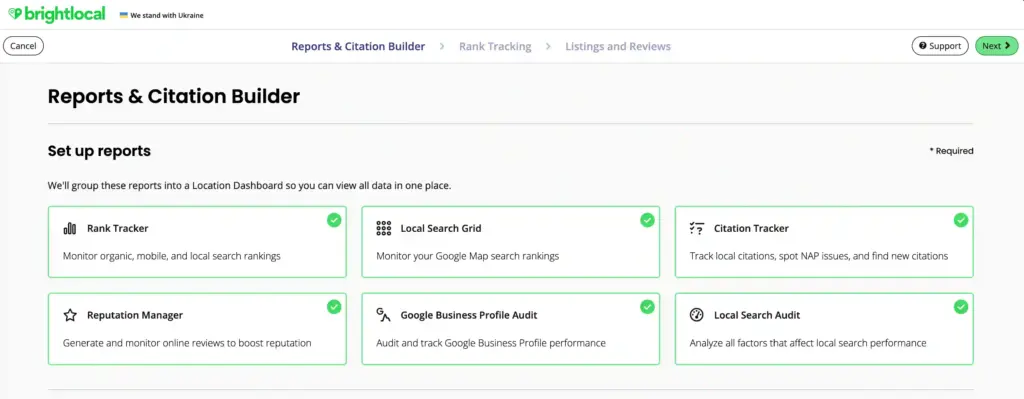This screenshot has height=399, width=1024.
Task: Go to the Listings and Reviews step
Action: click(618, 46)
